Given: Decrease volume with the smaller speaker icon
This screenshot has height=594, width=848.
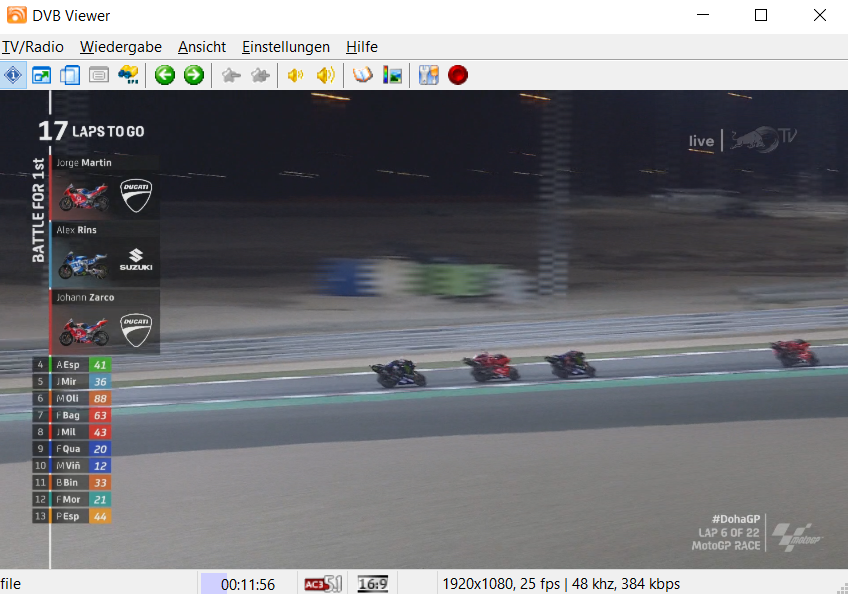Looking at the screenshot, I should click(296, 75).
